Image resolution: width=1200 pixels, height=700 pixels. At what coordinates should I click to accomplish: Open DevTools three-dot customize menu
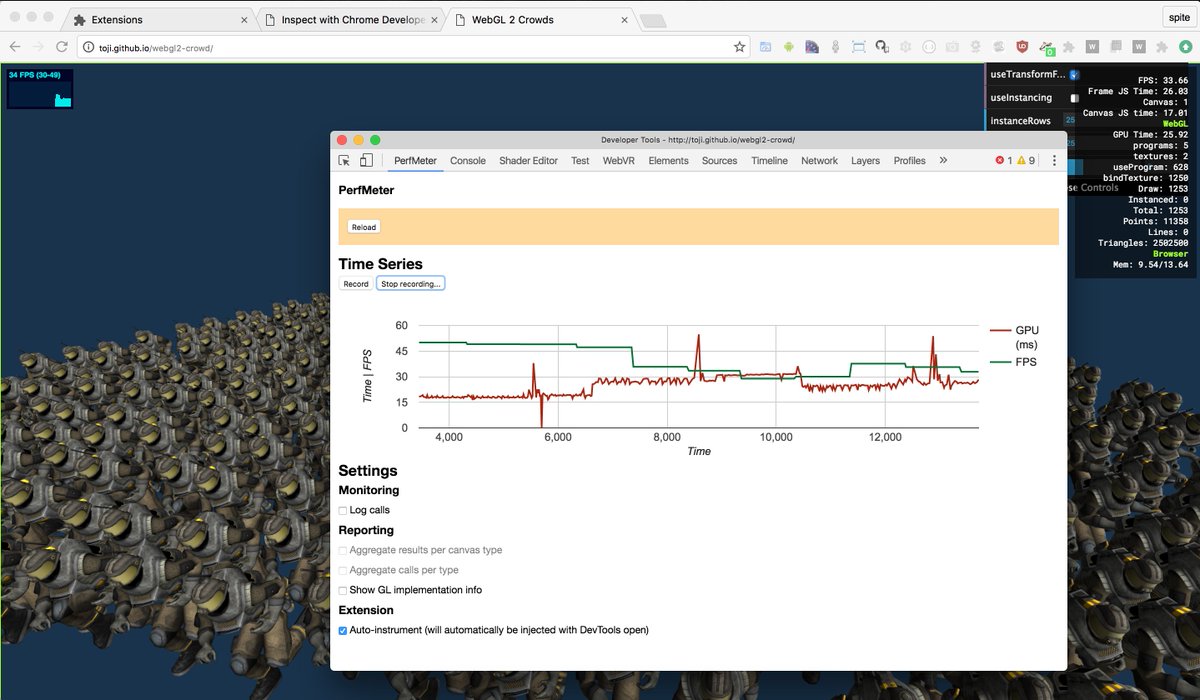click(x=1054, y=161)
